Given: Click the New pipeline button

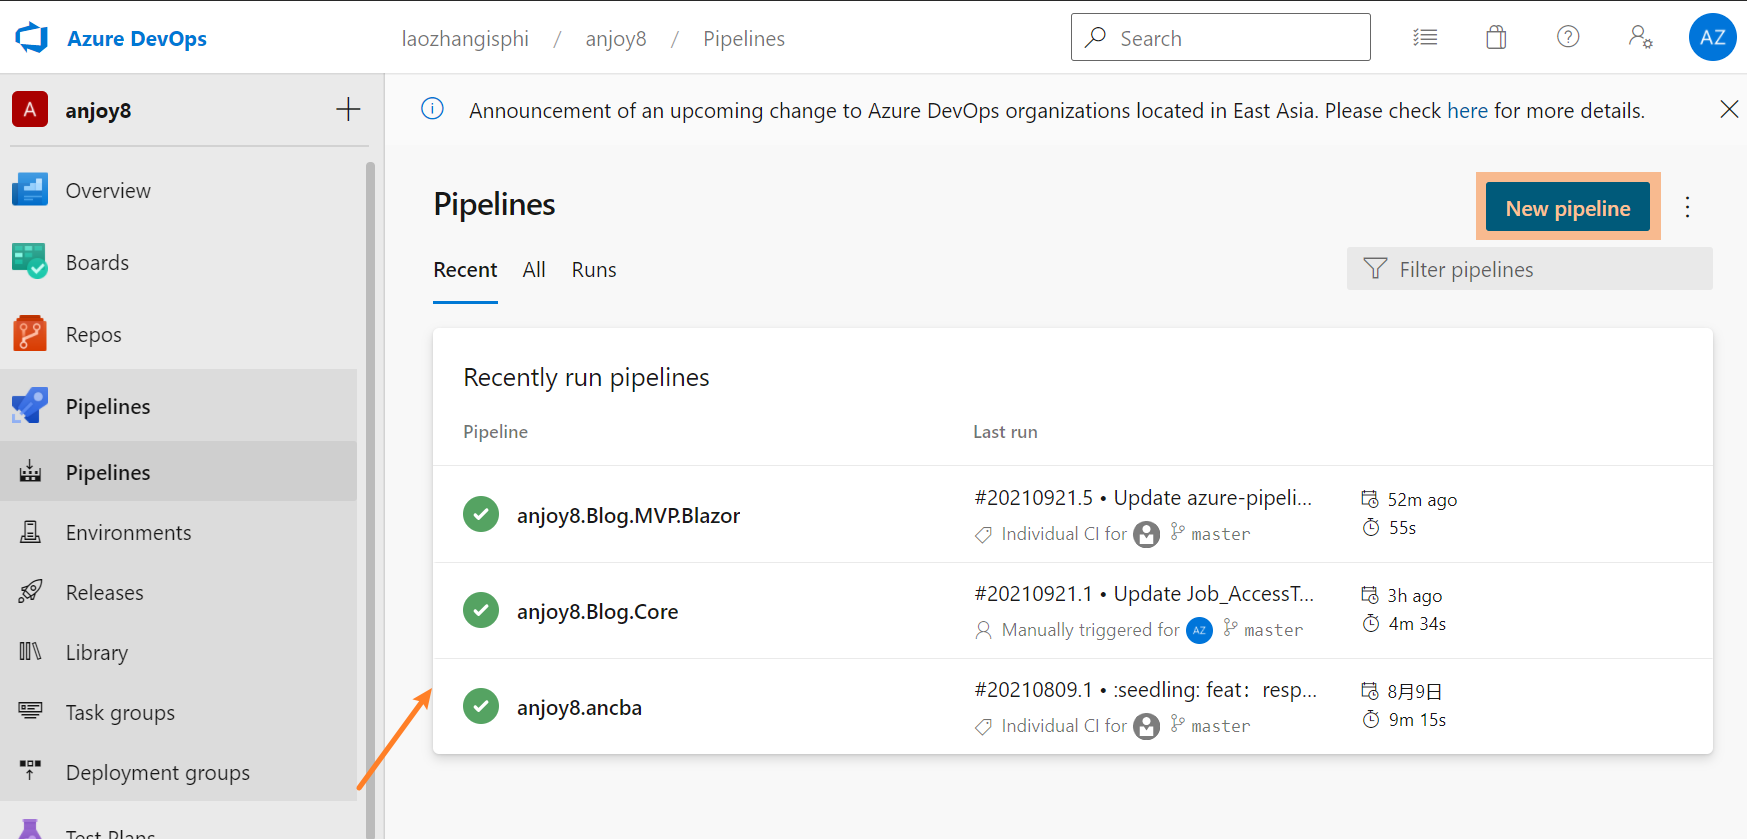Looking at the screenshot, I should 1568,207.
